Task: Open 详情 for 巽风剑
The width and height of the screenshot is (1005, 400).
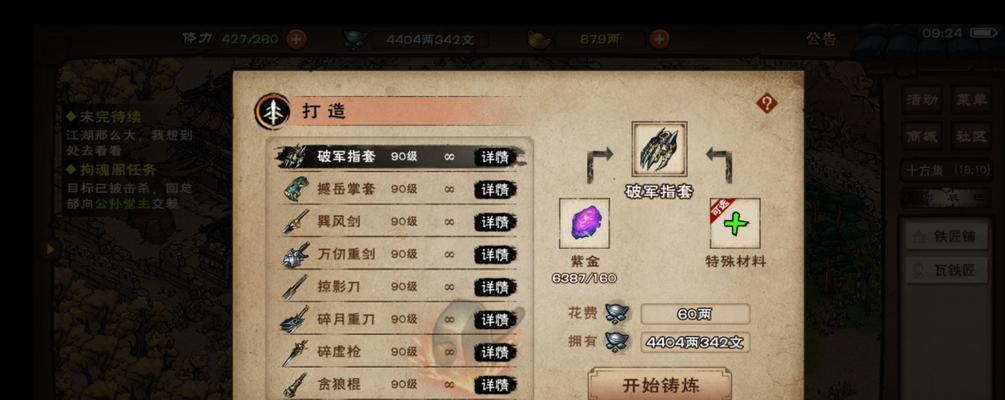Action: pyautogui.click(x=495, y=222)
